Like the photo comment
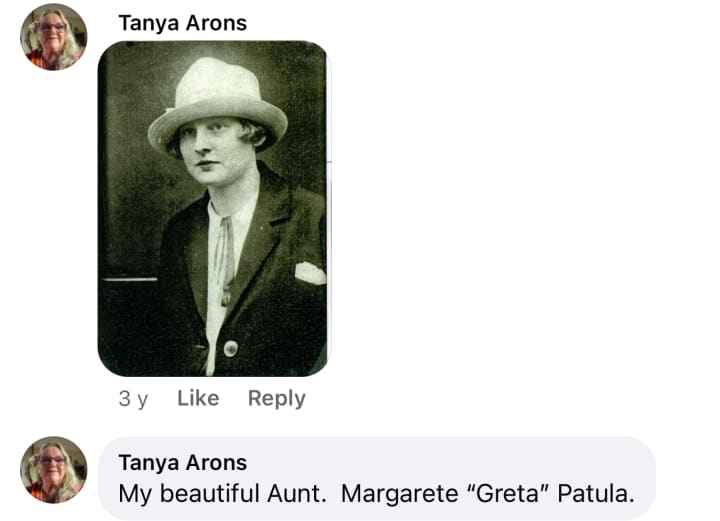The height and width of the screenshot is (521, 720). click(x=198, y=398)
